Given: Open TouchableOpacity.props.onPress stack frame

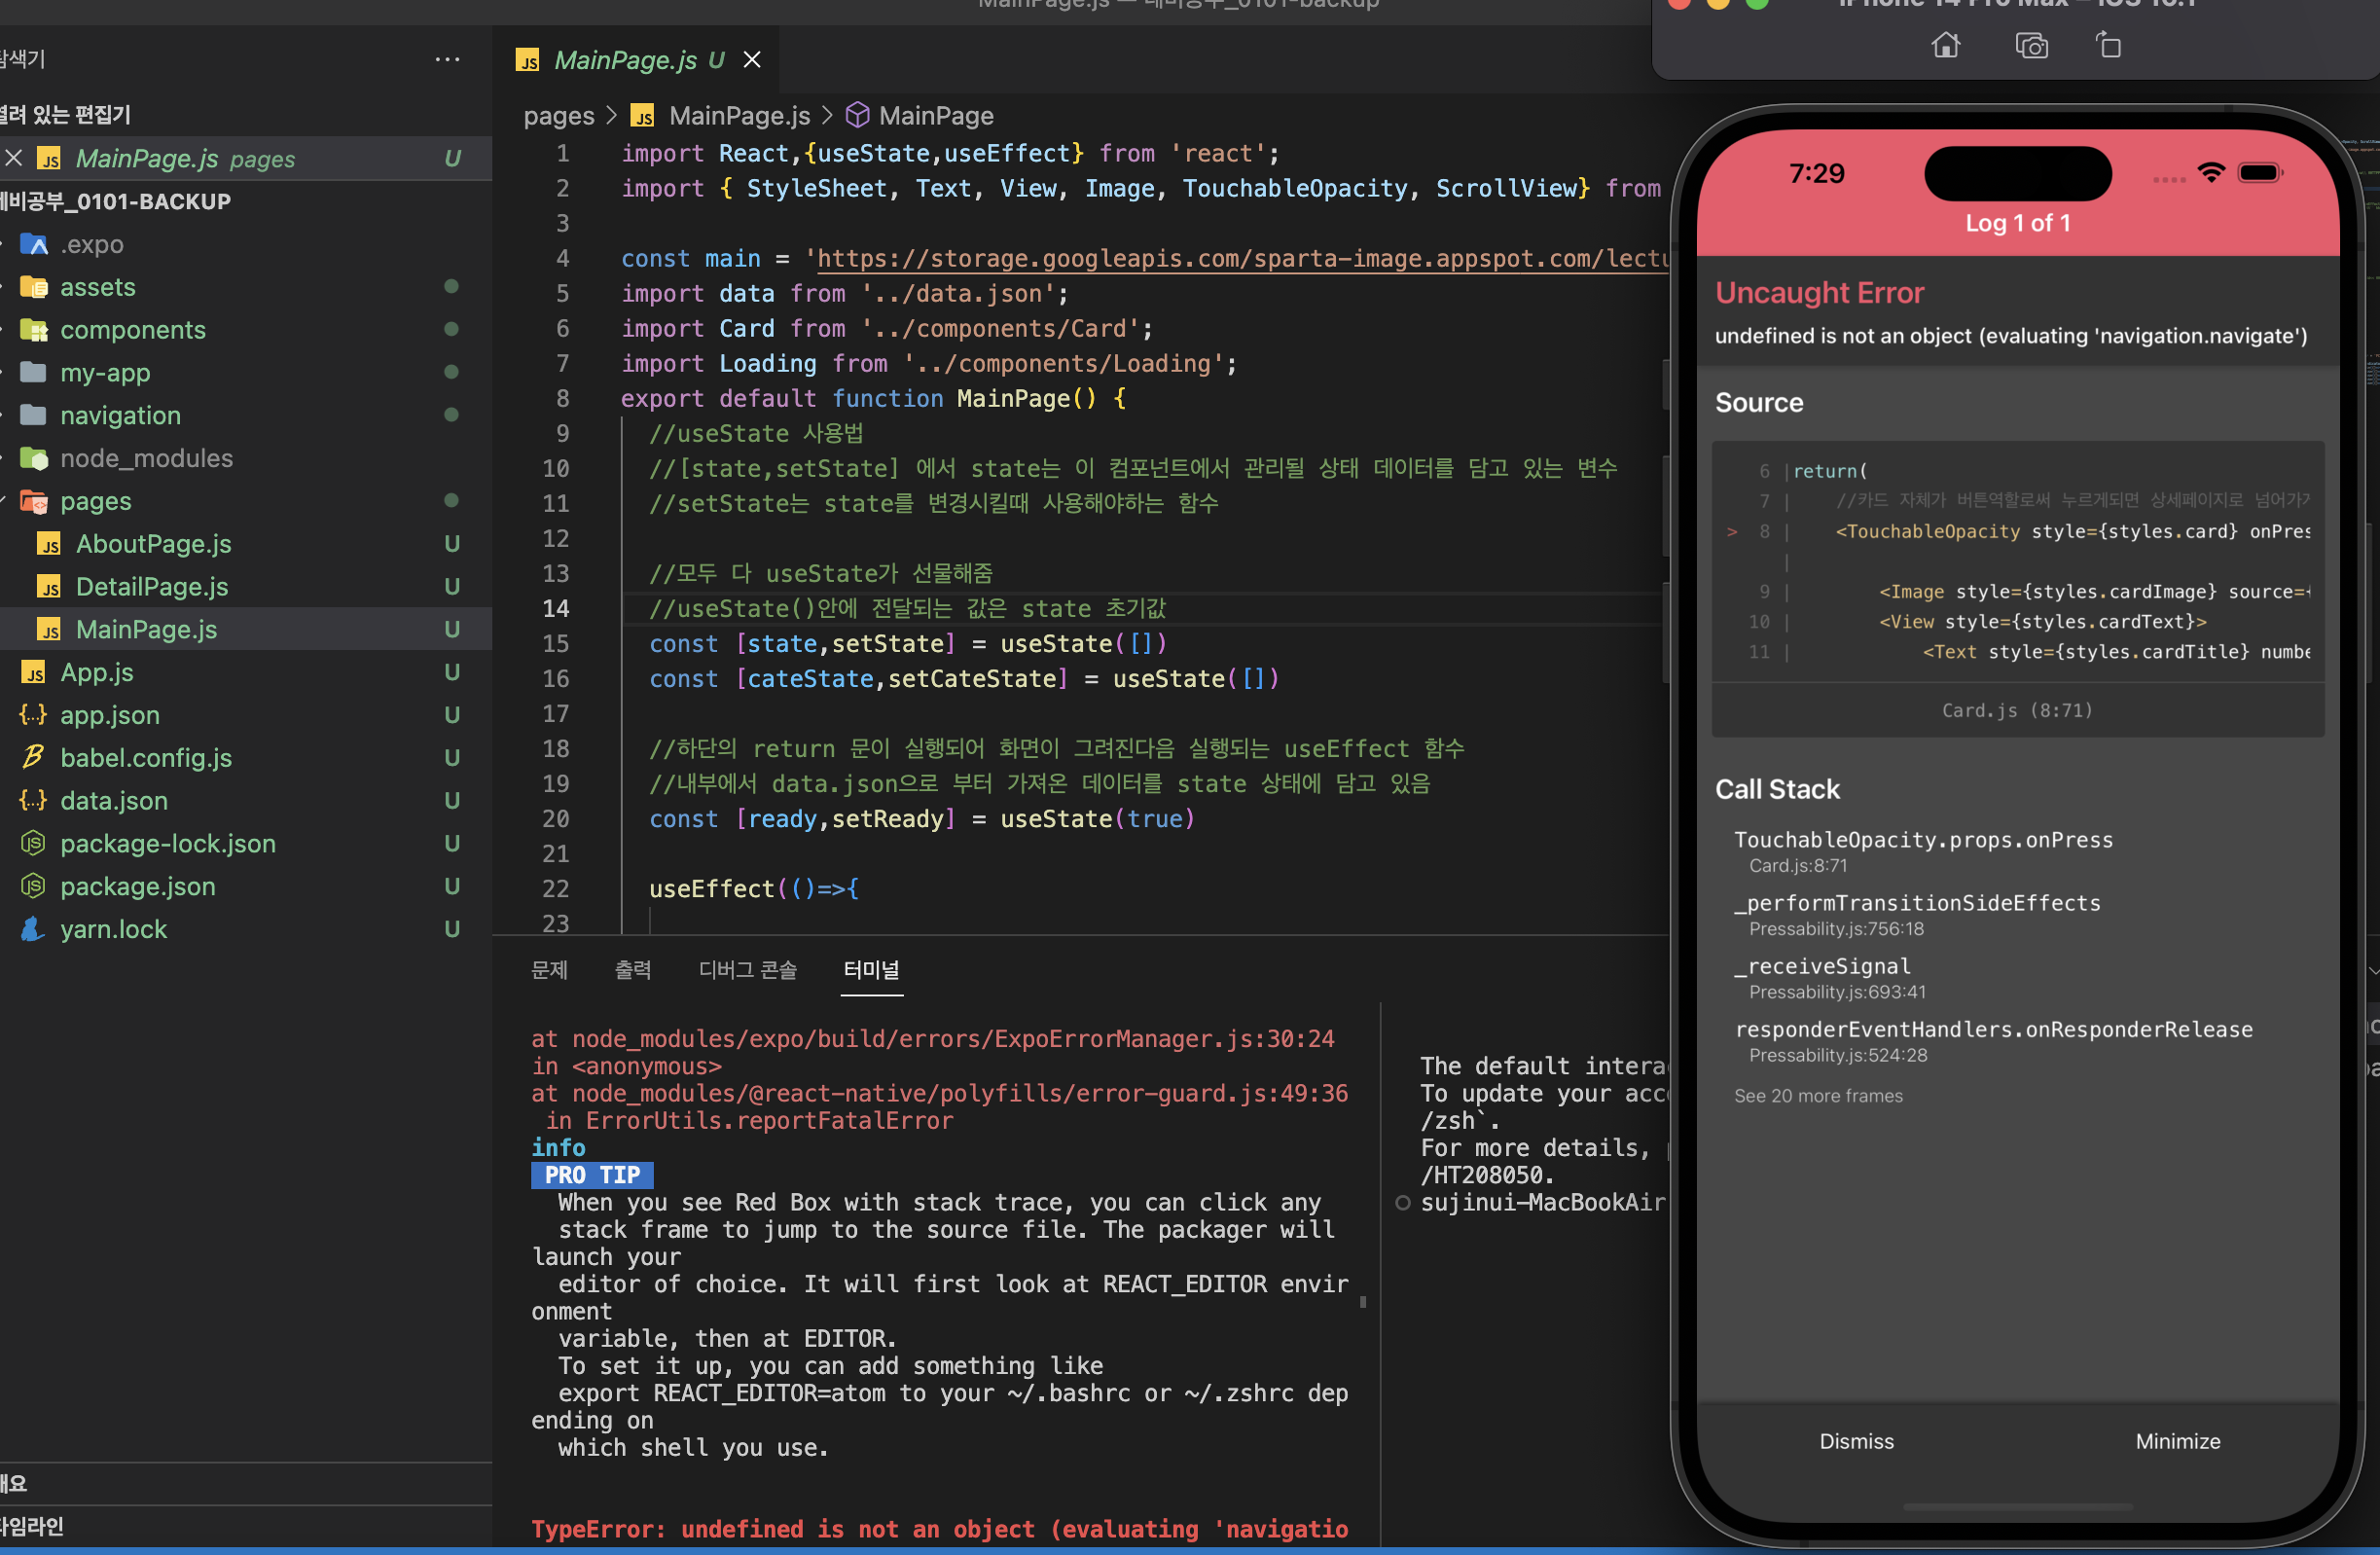Looking at the screenshot, I should click(1923, 851).
